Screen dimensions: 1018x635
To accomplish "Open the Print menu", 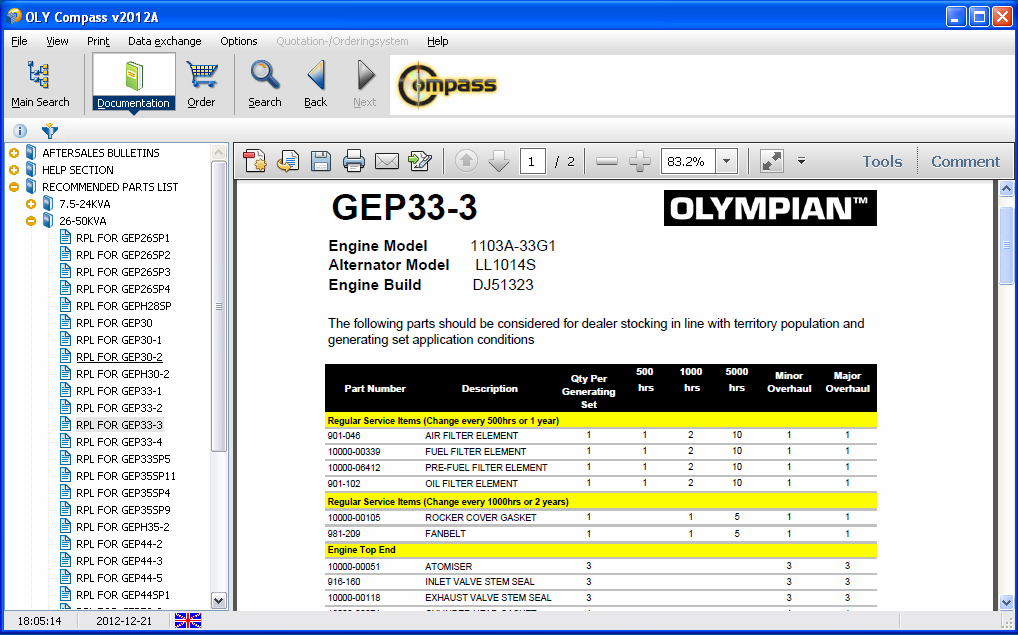I will click(98, 41).
